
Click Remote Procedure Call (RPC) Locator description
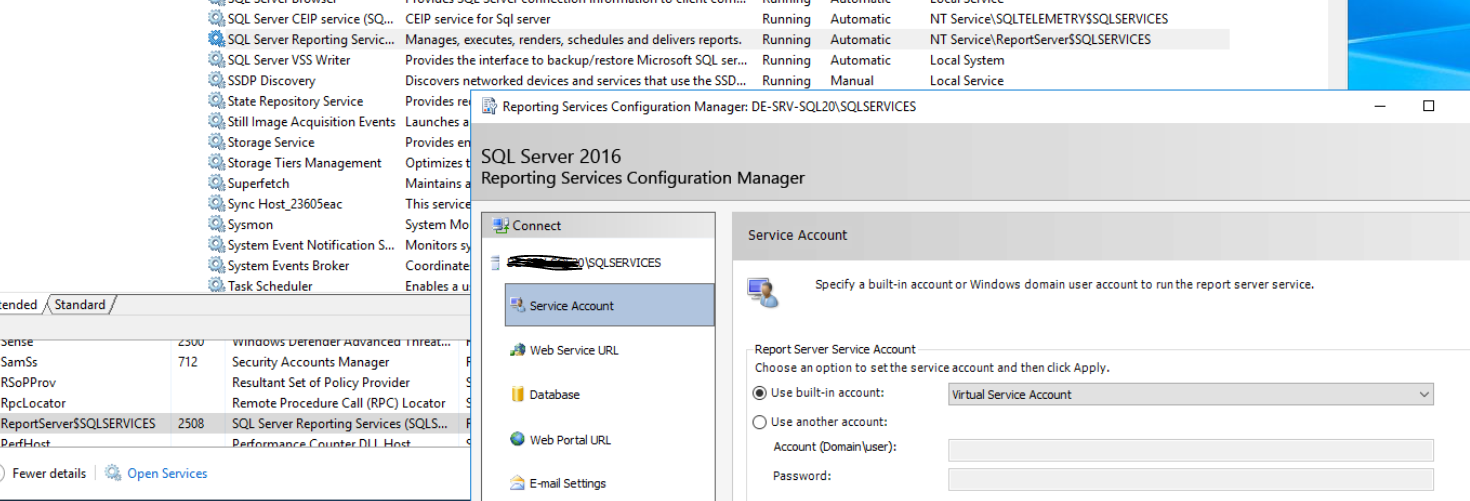(x=339, y=403)
